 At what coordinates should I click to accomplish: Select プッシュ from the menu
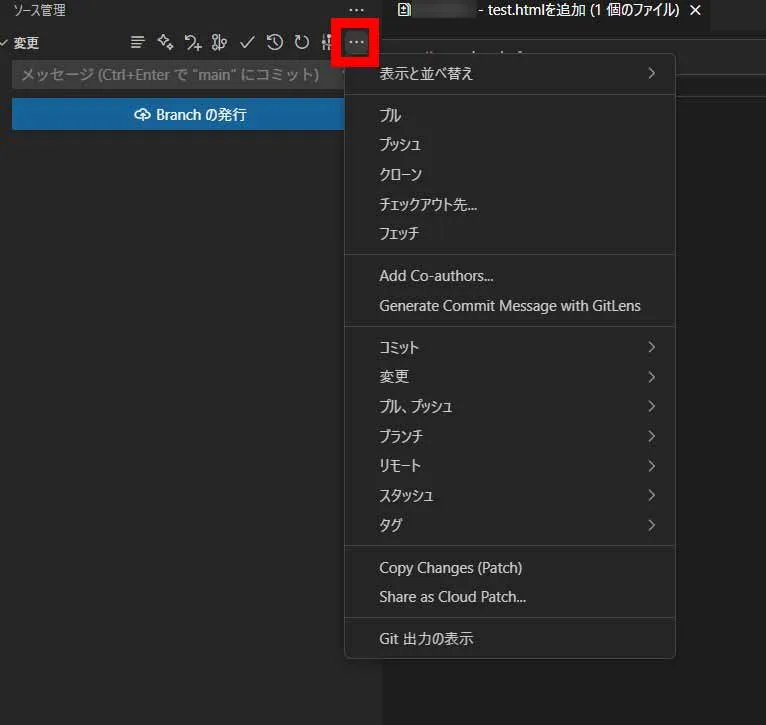click(x=400, y=145)
